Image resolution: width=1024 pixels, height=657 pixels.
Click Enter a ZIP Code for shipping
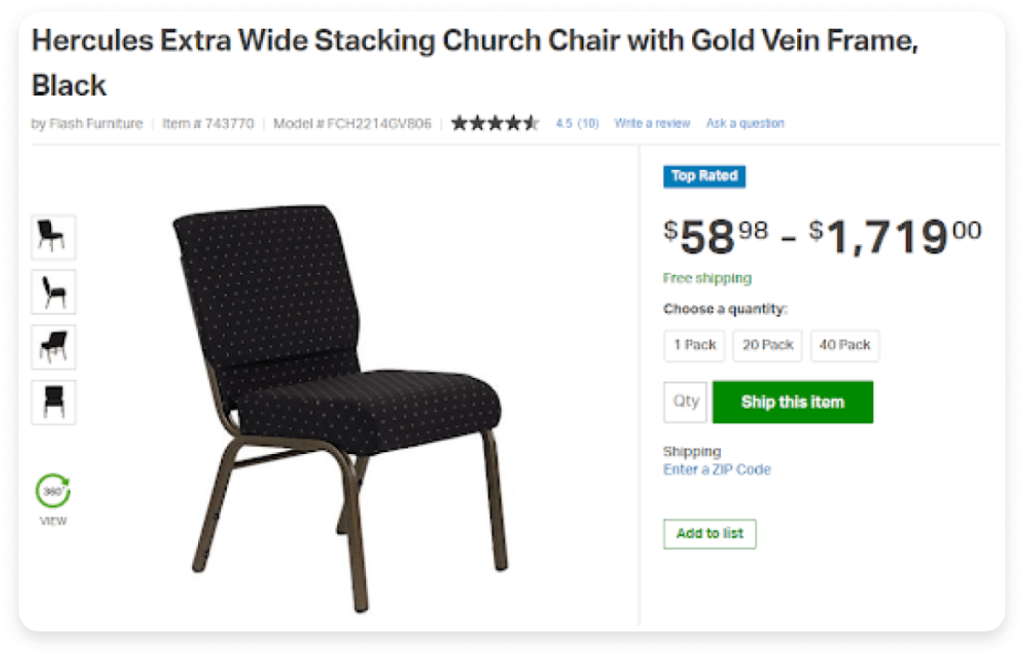716,469
